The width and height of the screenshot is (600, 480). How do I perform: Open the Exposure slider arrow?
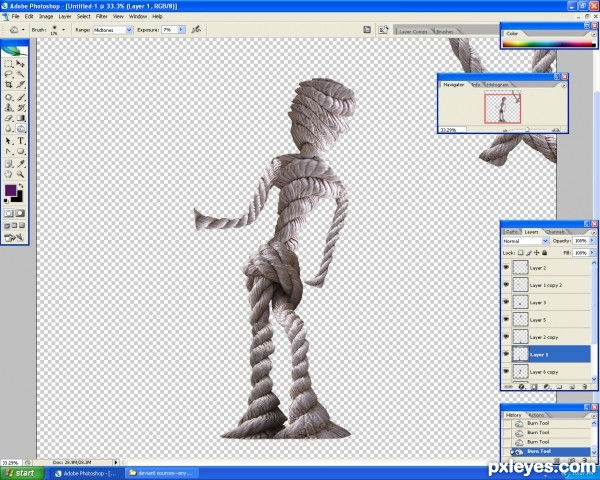pos(181,29)
